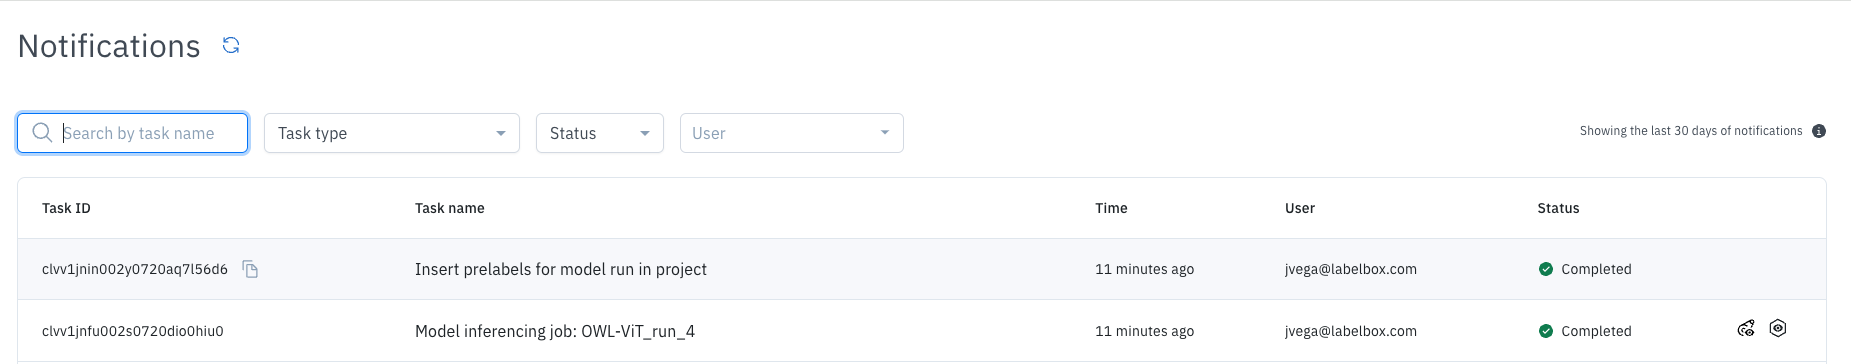
Task: Copy the task ID clvv1jnin002y0720aq7l56d6
Action: 250,269
